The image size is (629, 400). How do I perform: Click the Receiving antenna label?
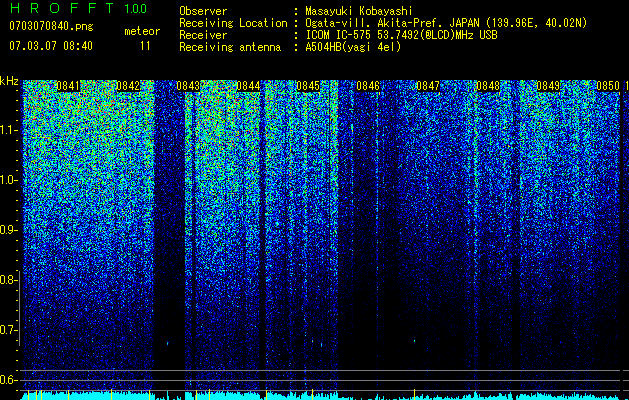pyautogui.click(x=230, y=47)
